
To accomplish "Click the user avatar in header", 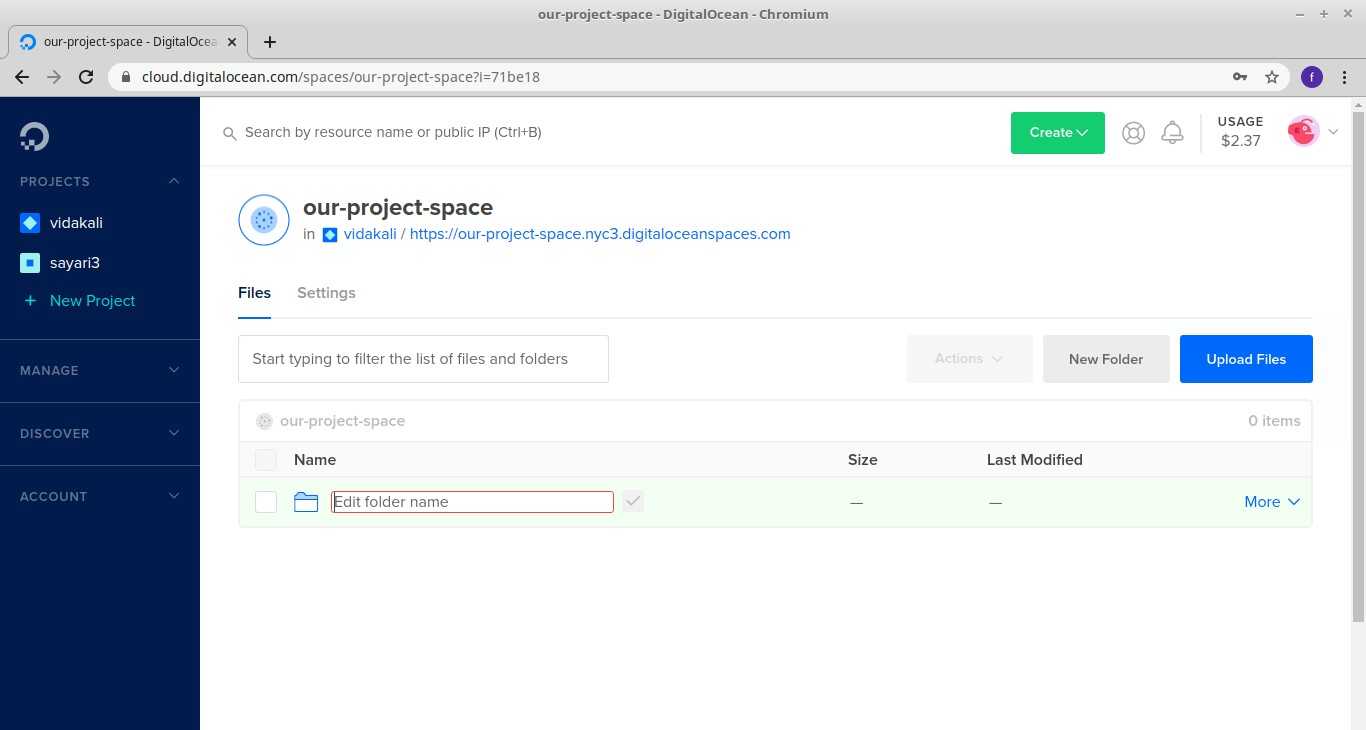I will pos(1303,131).
